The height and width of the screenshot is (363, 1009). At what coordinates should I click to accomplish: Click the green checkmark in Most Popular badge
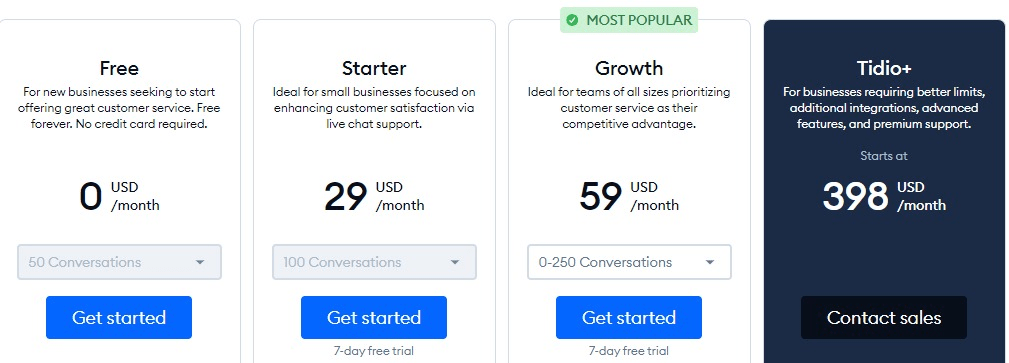(x=571, y=21)
